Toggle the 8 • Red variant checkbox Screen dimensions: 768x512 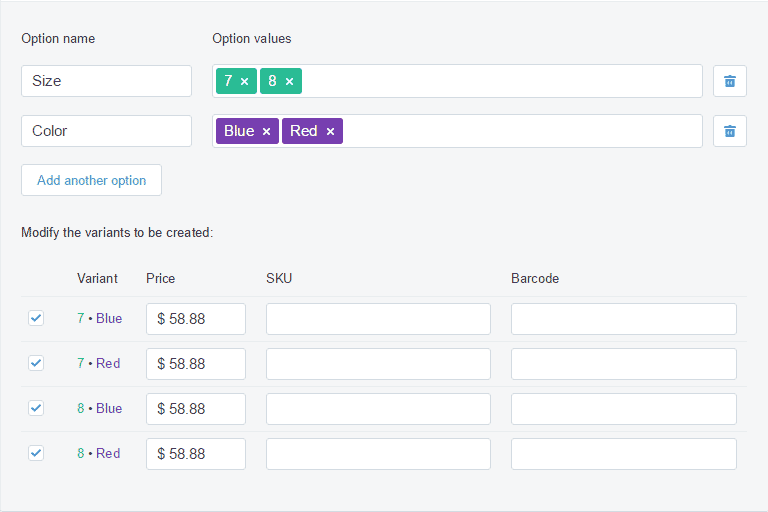[x=36, y=453]
